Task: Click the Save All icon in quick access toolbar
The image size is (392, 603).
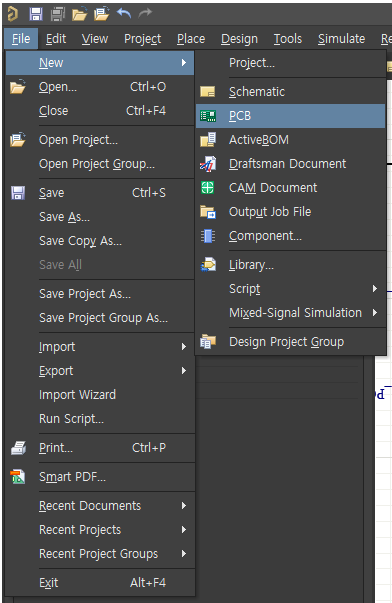Action: (x=58, y=14)
